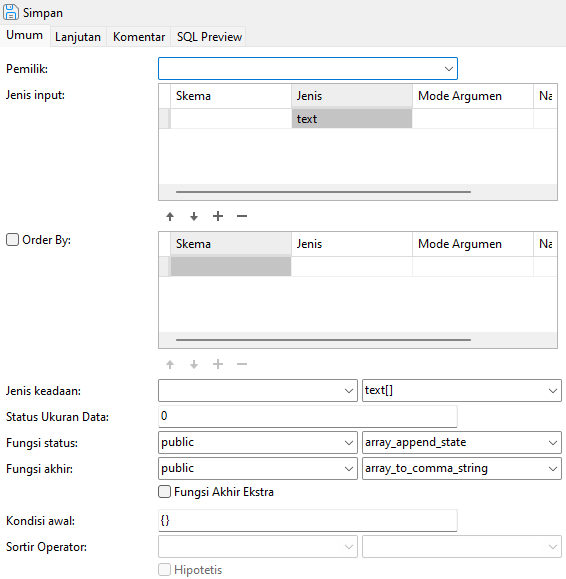Switch to the Lanjutan tab
566x579 pixels.
[x=78, y=37]
